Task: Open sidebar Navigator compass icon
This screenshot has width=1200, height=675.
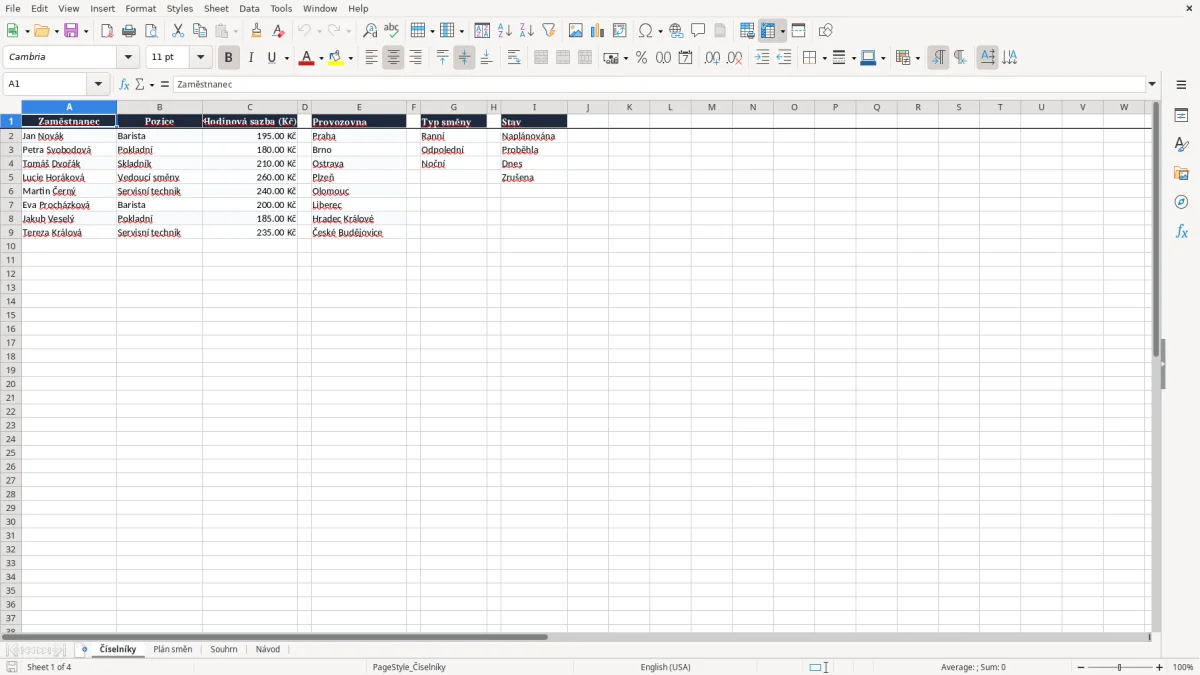Action: click(1181, 202)
